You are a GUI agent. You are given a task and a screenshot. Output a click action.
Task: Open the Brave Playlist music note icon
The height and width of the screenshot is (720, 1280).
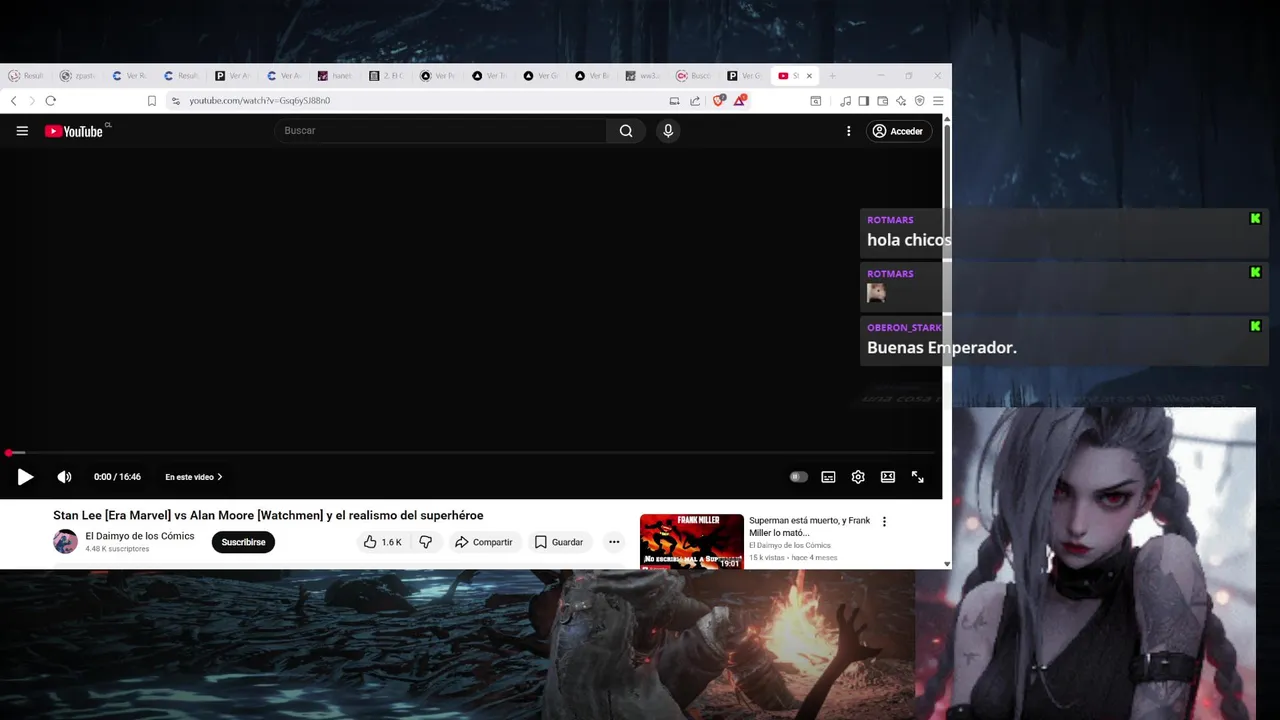point(846,101)
